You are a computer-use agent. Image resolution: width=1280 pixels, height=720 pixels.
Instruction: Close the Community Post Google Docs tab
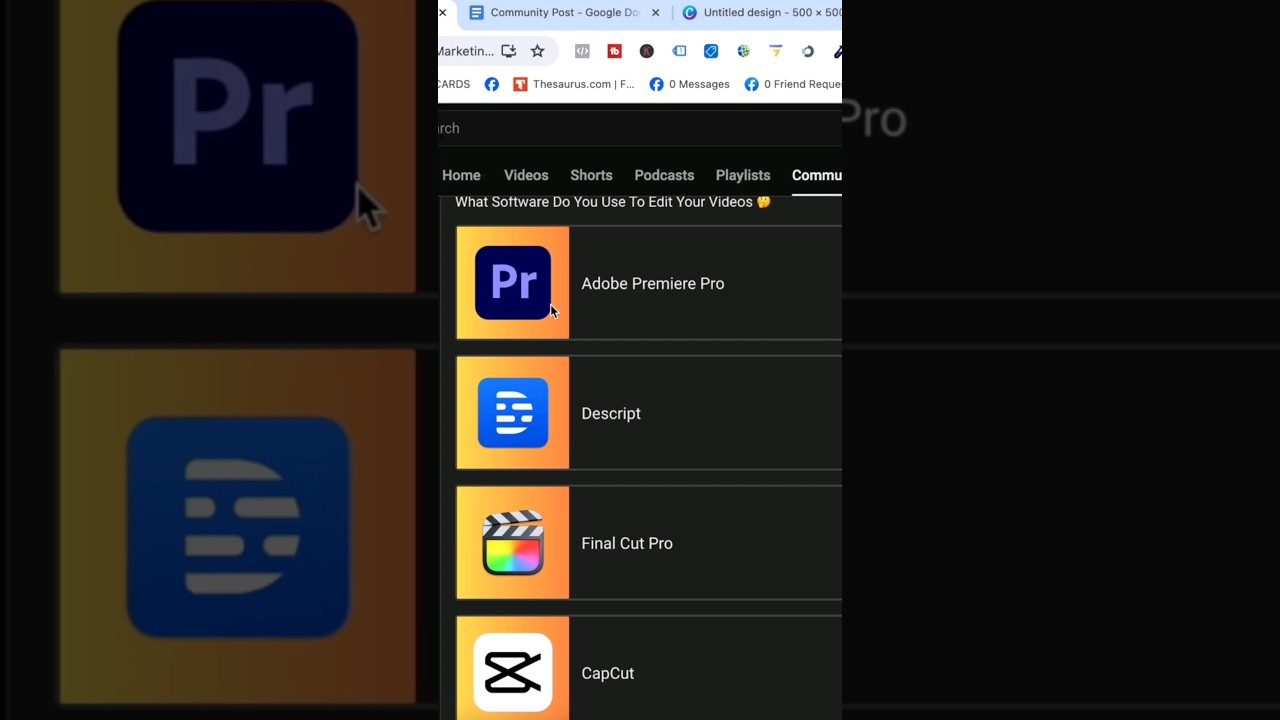pyautogui.click(x=655, y=13)
